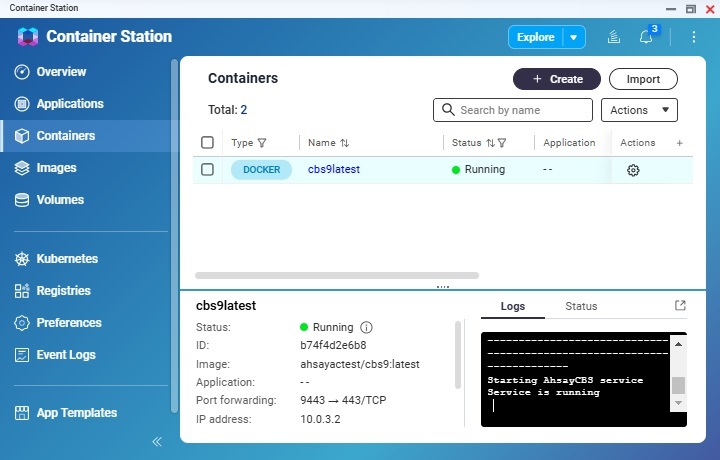The image size is (720, 460).
Task: Click the background tasks stack icon
Action: [614, 37]
